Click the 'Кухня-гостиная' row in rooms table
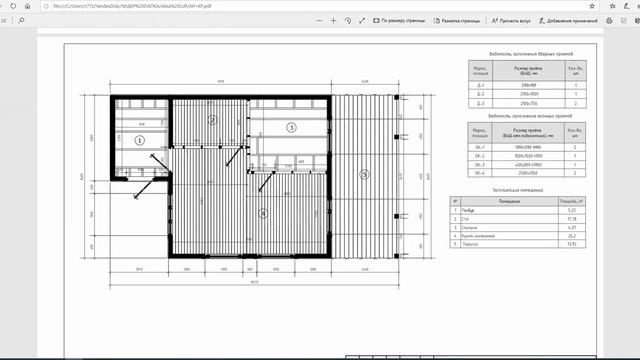Image resolution: width=640 pixels, height=360 pixels. [518, 236]
